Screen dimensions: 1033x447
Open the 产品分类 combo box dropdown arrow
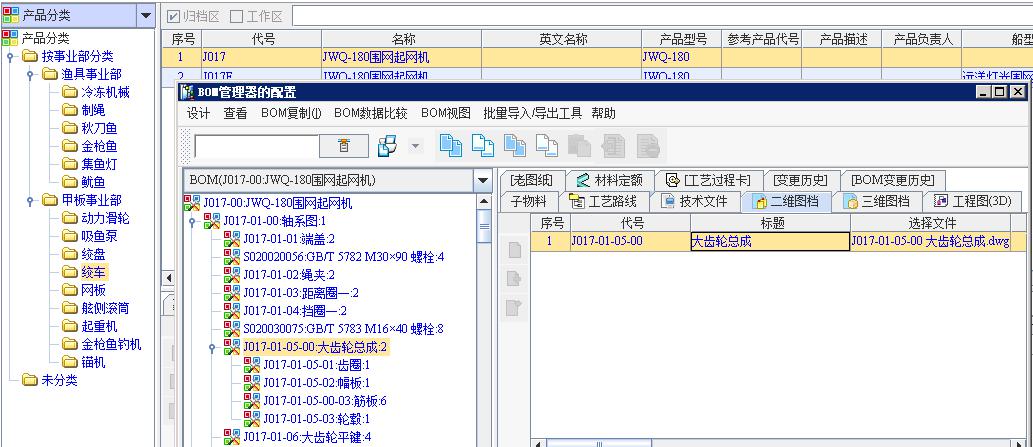click(146, 15)
